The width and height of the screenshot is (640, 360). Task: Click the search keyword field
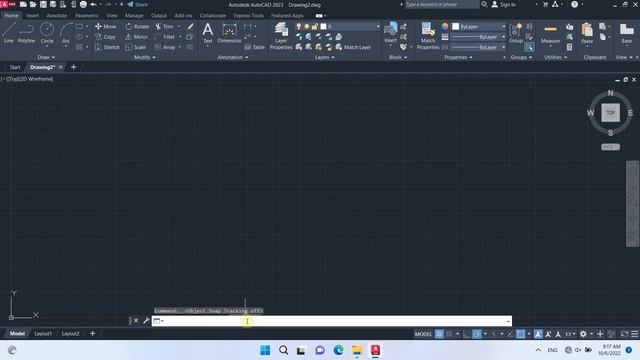pyautogui.click(x=442, y=4)
